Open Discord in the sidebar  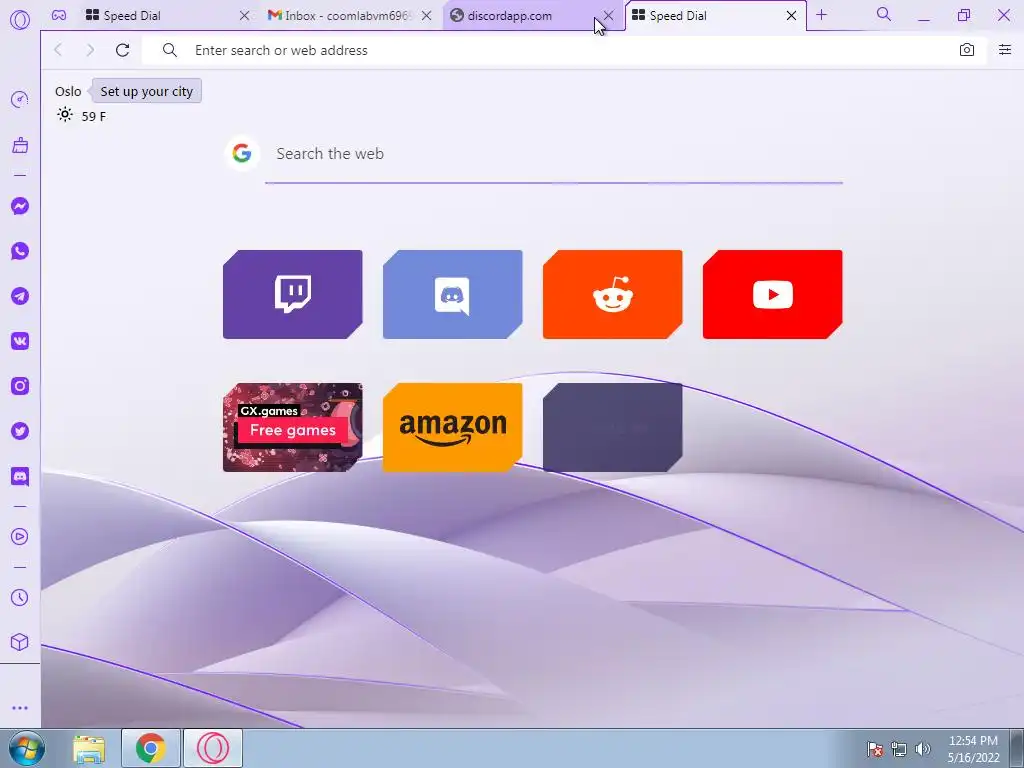[20, 476]
